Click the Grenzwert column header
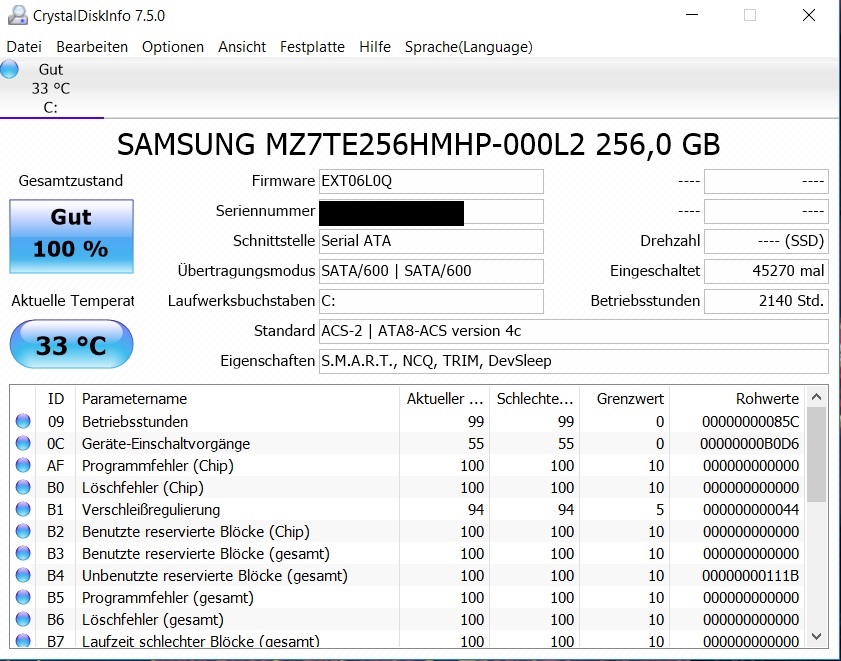The height and width of the screenshot is (661, 841). coord(625,399)
